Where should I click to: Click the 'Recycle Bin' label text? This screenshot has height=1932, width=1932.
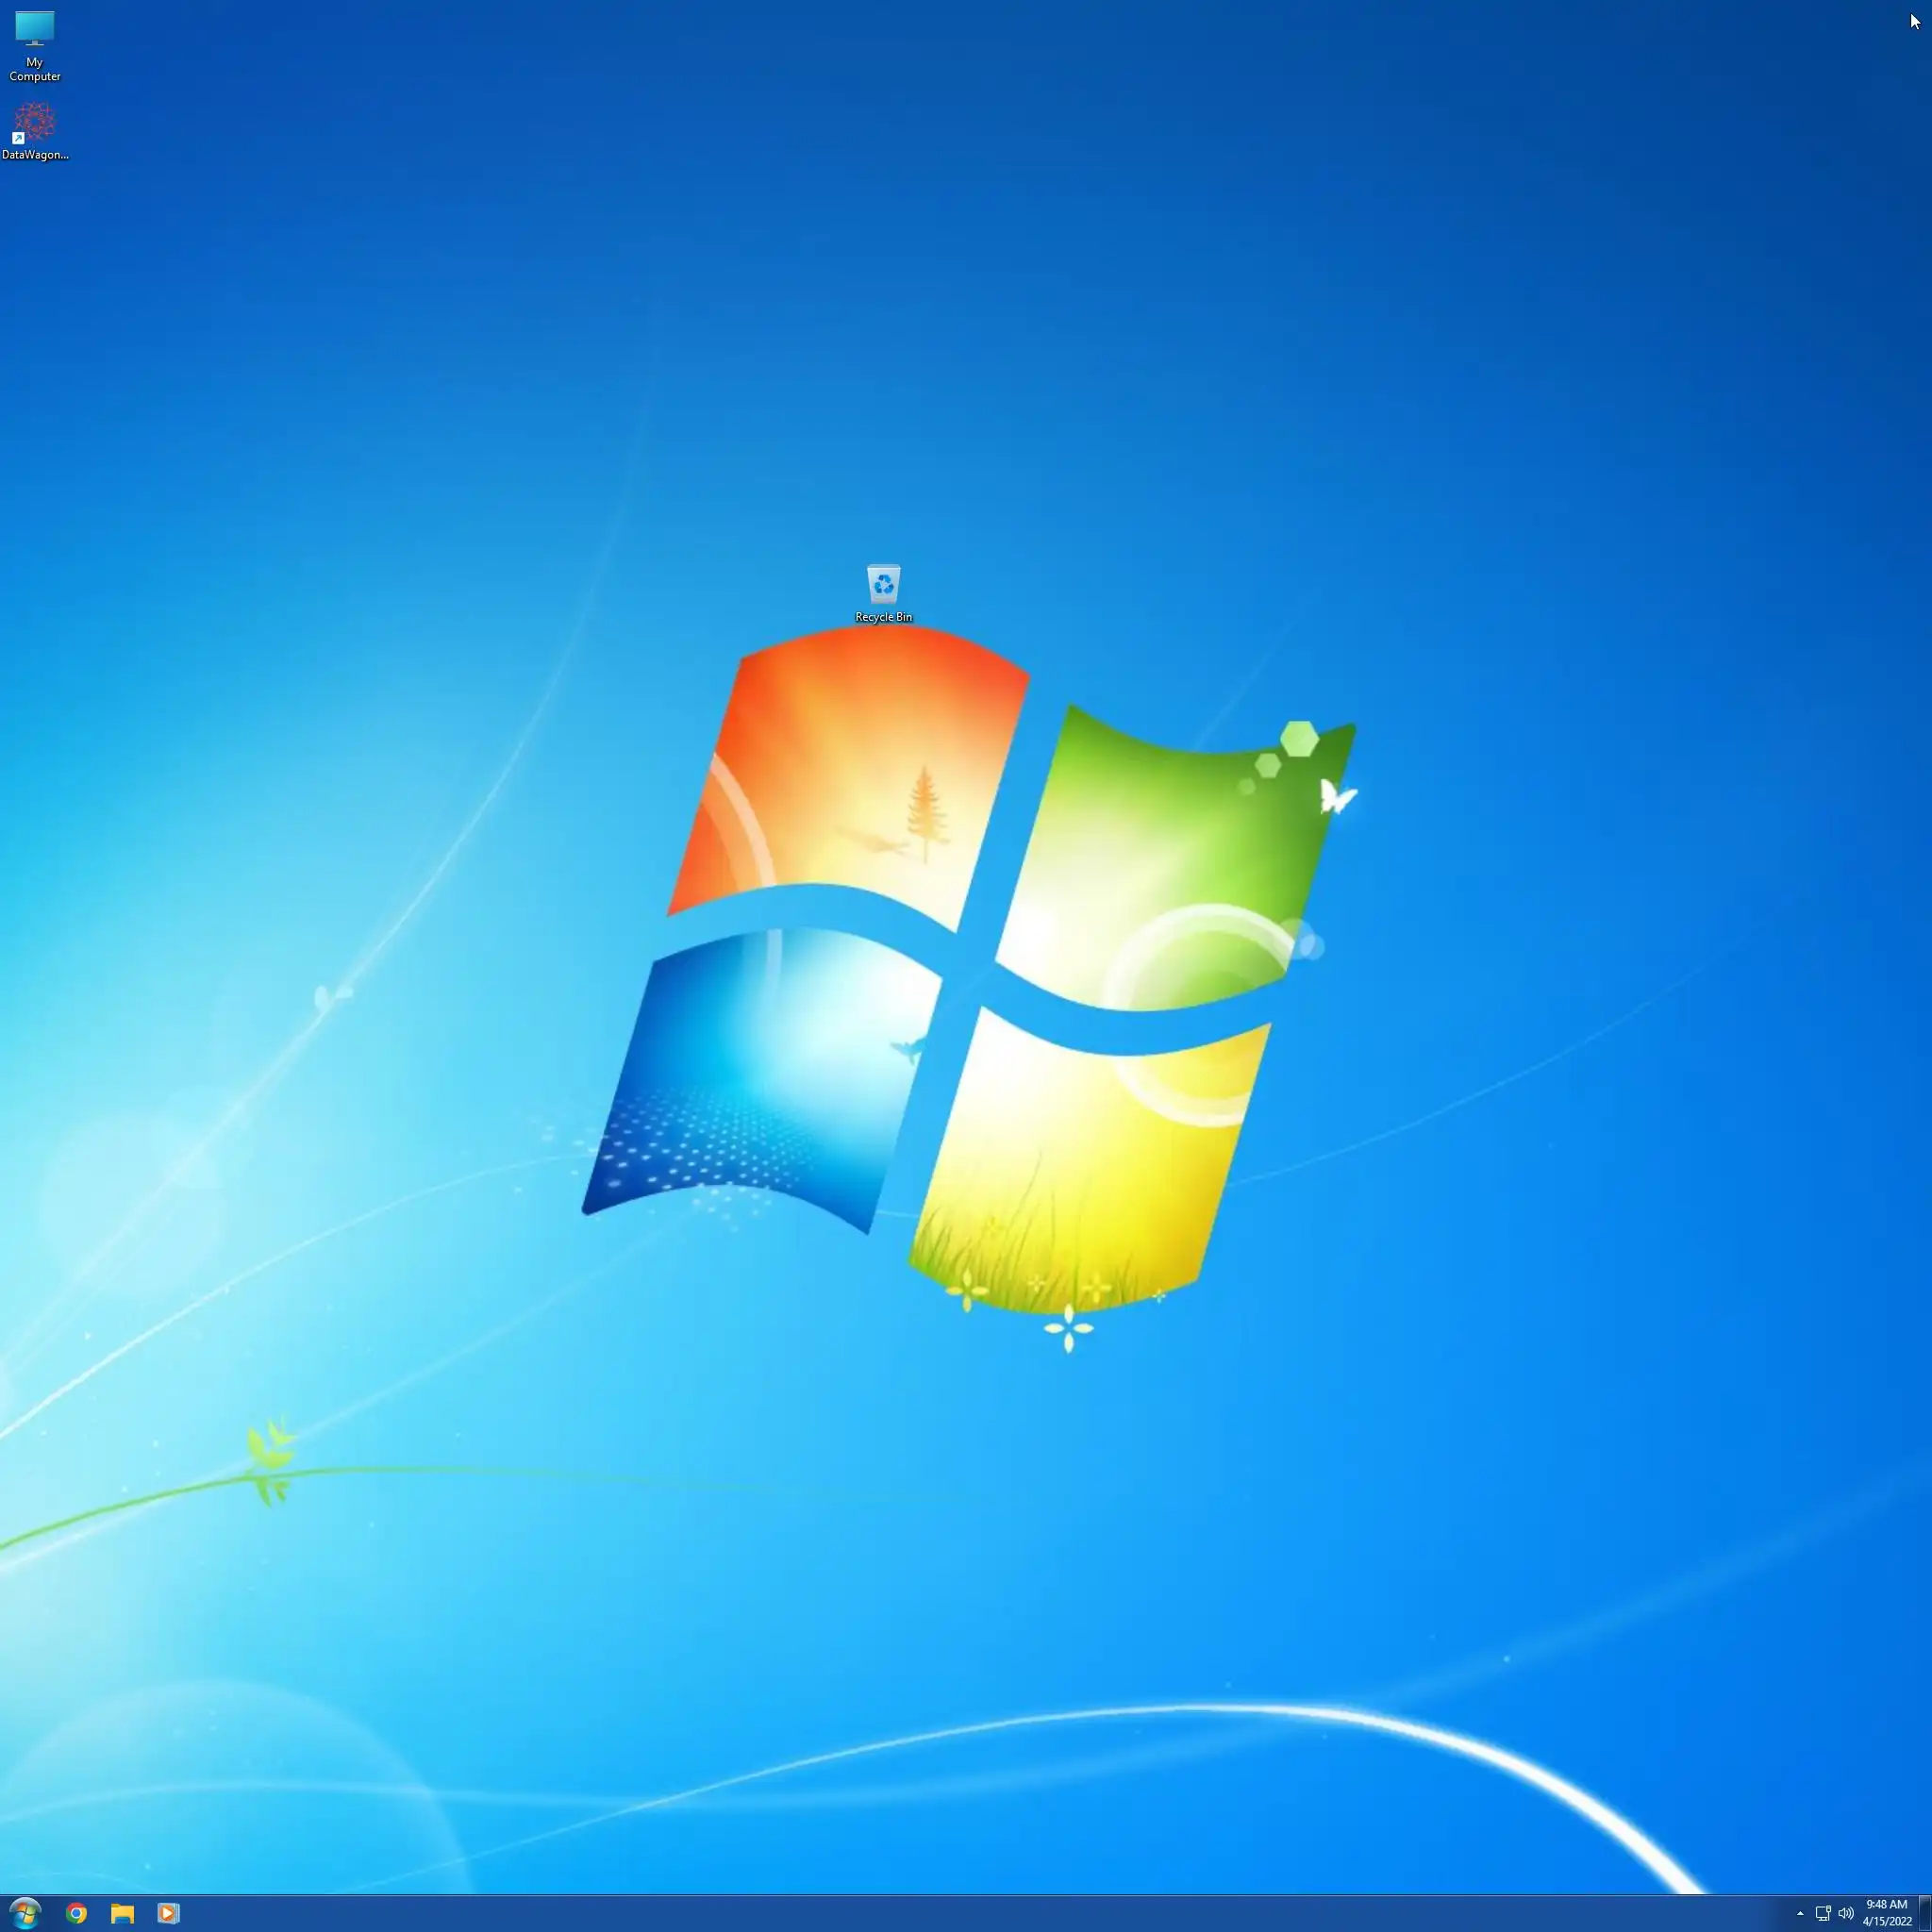[x=883, y=617]
